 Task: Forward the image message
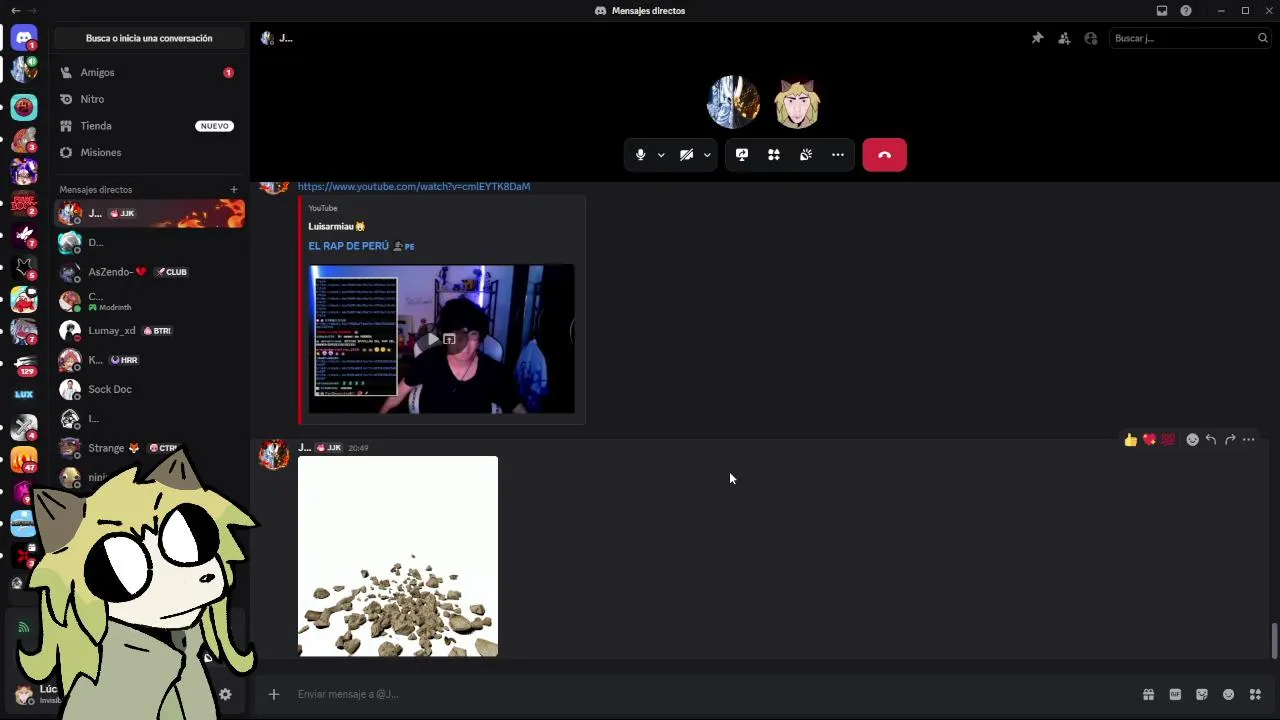coord(1230,440)
